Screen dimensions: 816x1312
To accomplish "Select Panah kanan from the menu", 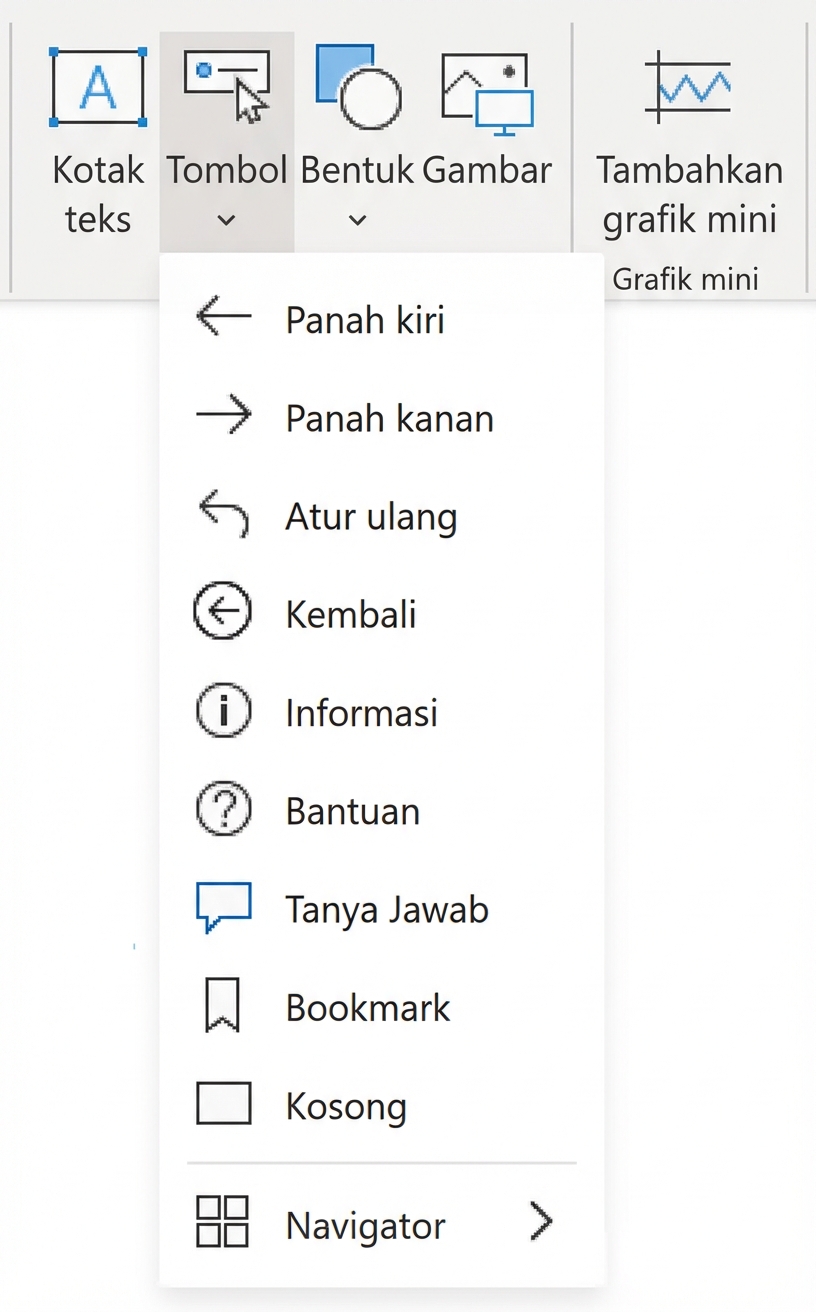I will 388,417.
